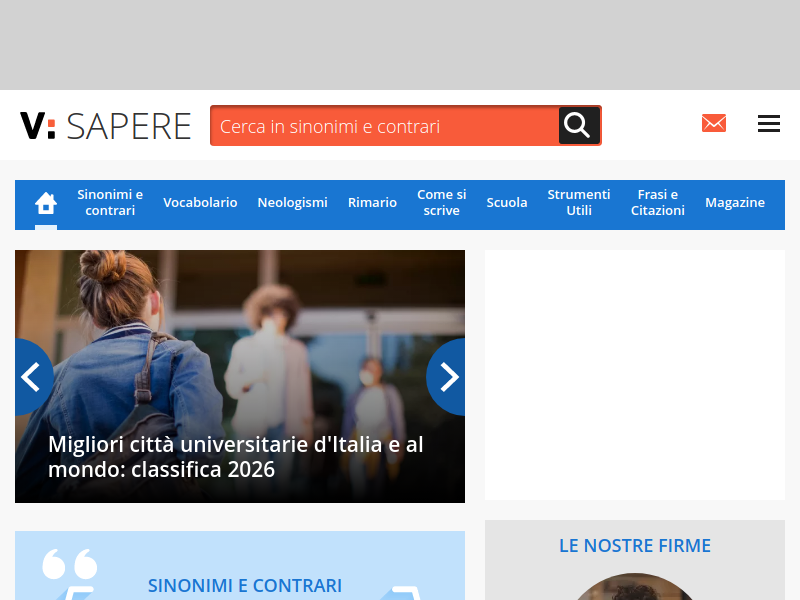
Task: Open the Strumenti Utili nav item
Action: (x=579, y=203)
